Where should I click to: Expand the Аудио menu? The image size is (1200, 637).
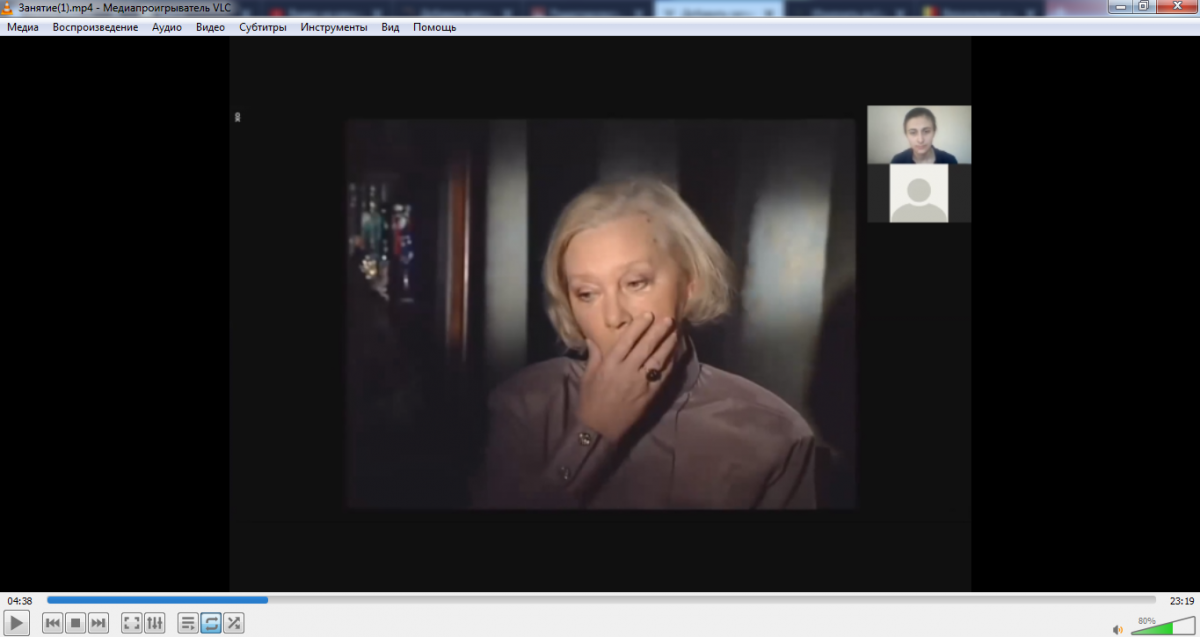click(x=167, y=27)
